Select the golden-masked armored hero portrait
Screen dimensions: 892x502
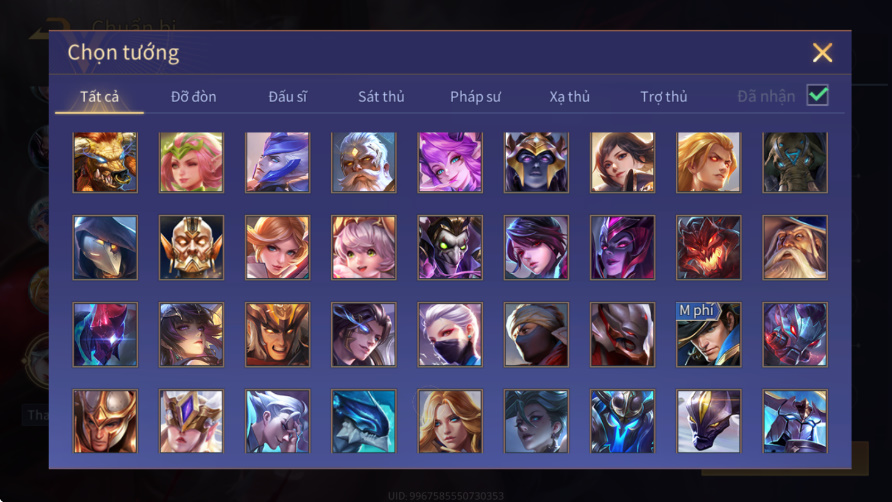tap(191, 248)
